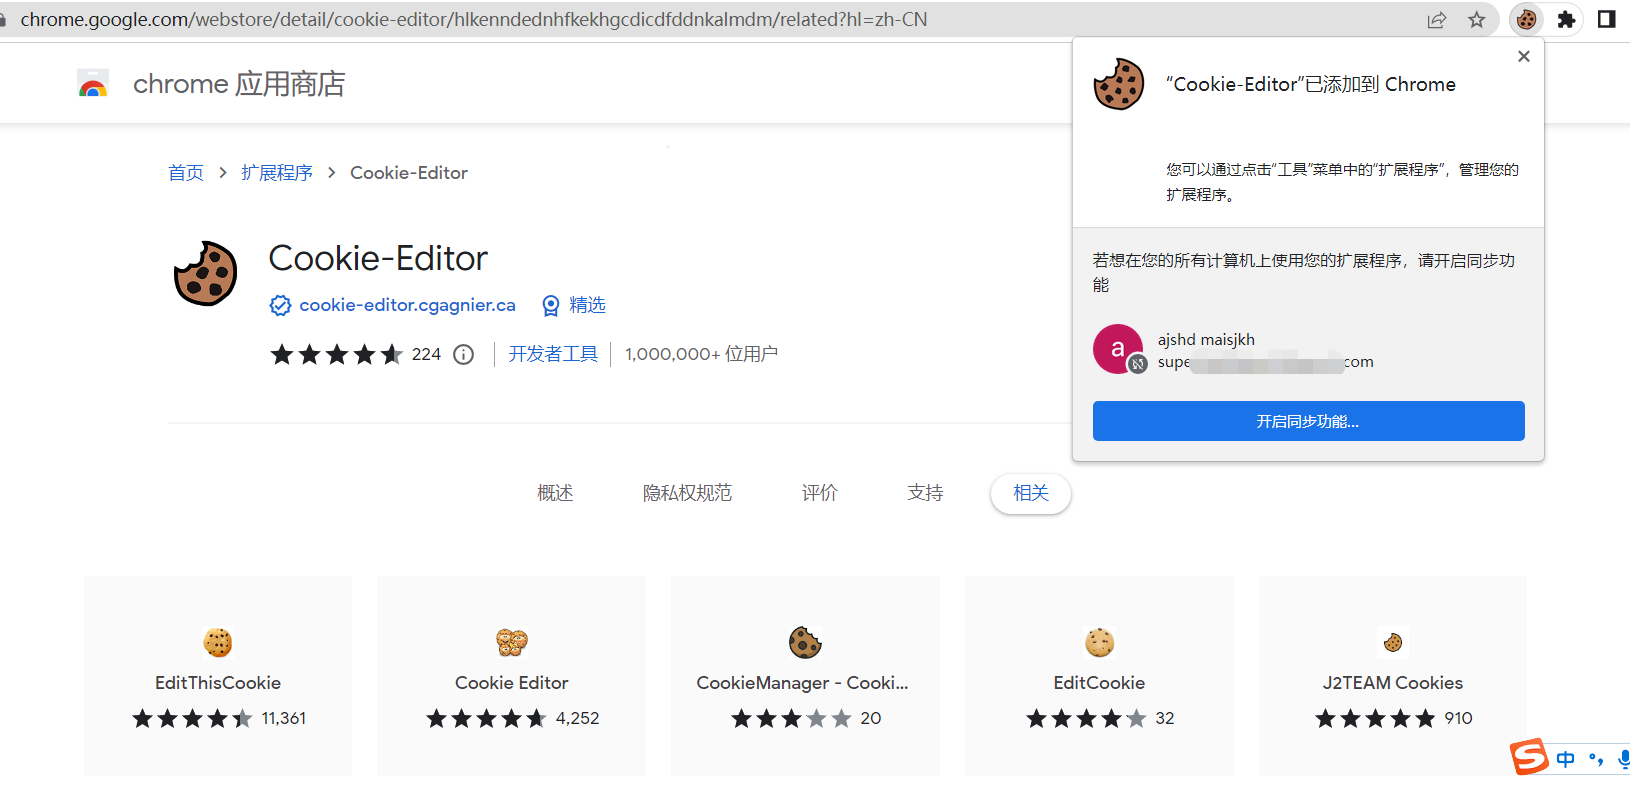Screen dimensions: 1630x790
Task: Click the cookie icon in the popup
Action: click(x=1119, y=84)
